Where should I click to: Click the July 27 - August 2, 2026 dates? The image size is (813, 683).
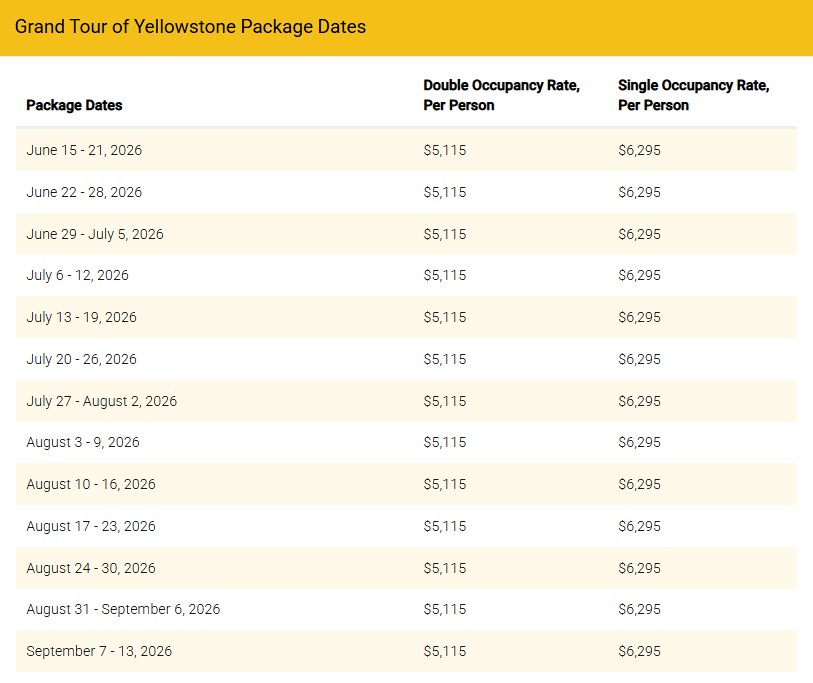click(101, 401)
